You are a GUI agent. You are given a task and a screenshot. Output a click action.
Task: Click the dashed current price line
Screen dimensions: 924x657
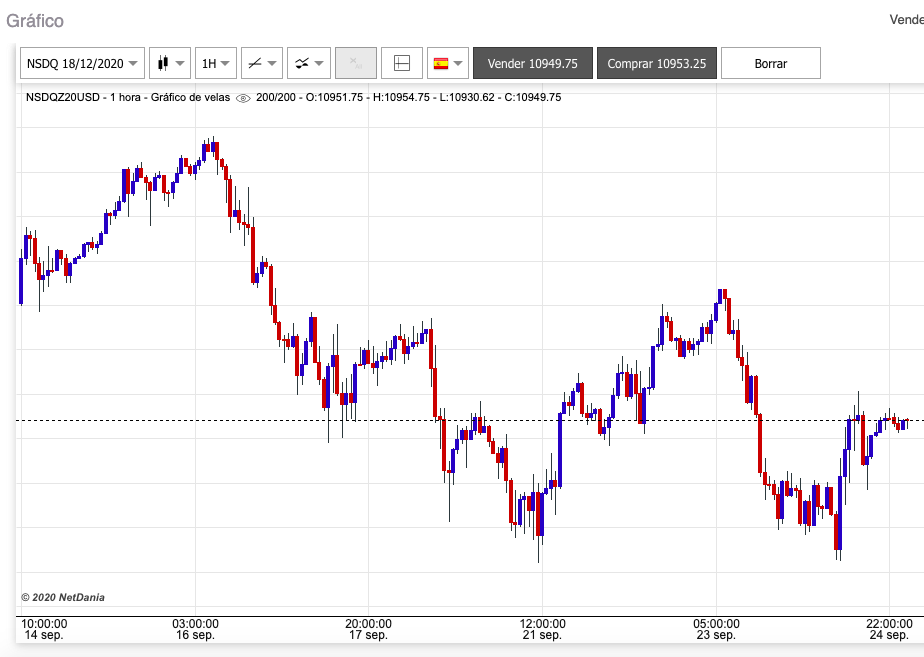pyautogui.click(x=300, y=420)
